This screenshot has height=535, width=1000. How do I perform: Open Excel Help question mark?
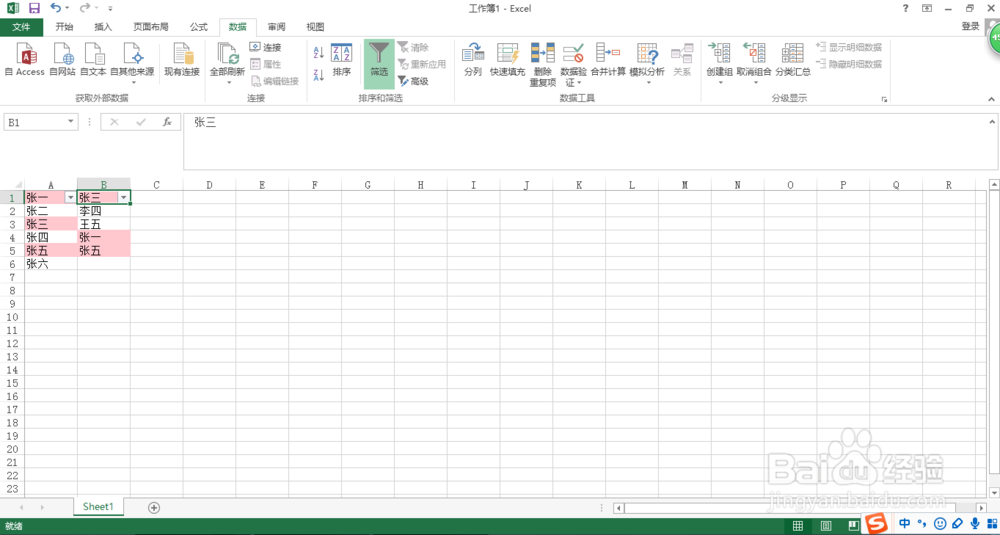(x=905, y=8)
